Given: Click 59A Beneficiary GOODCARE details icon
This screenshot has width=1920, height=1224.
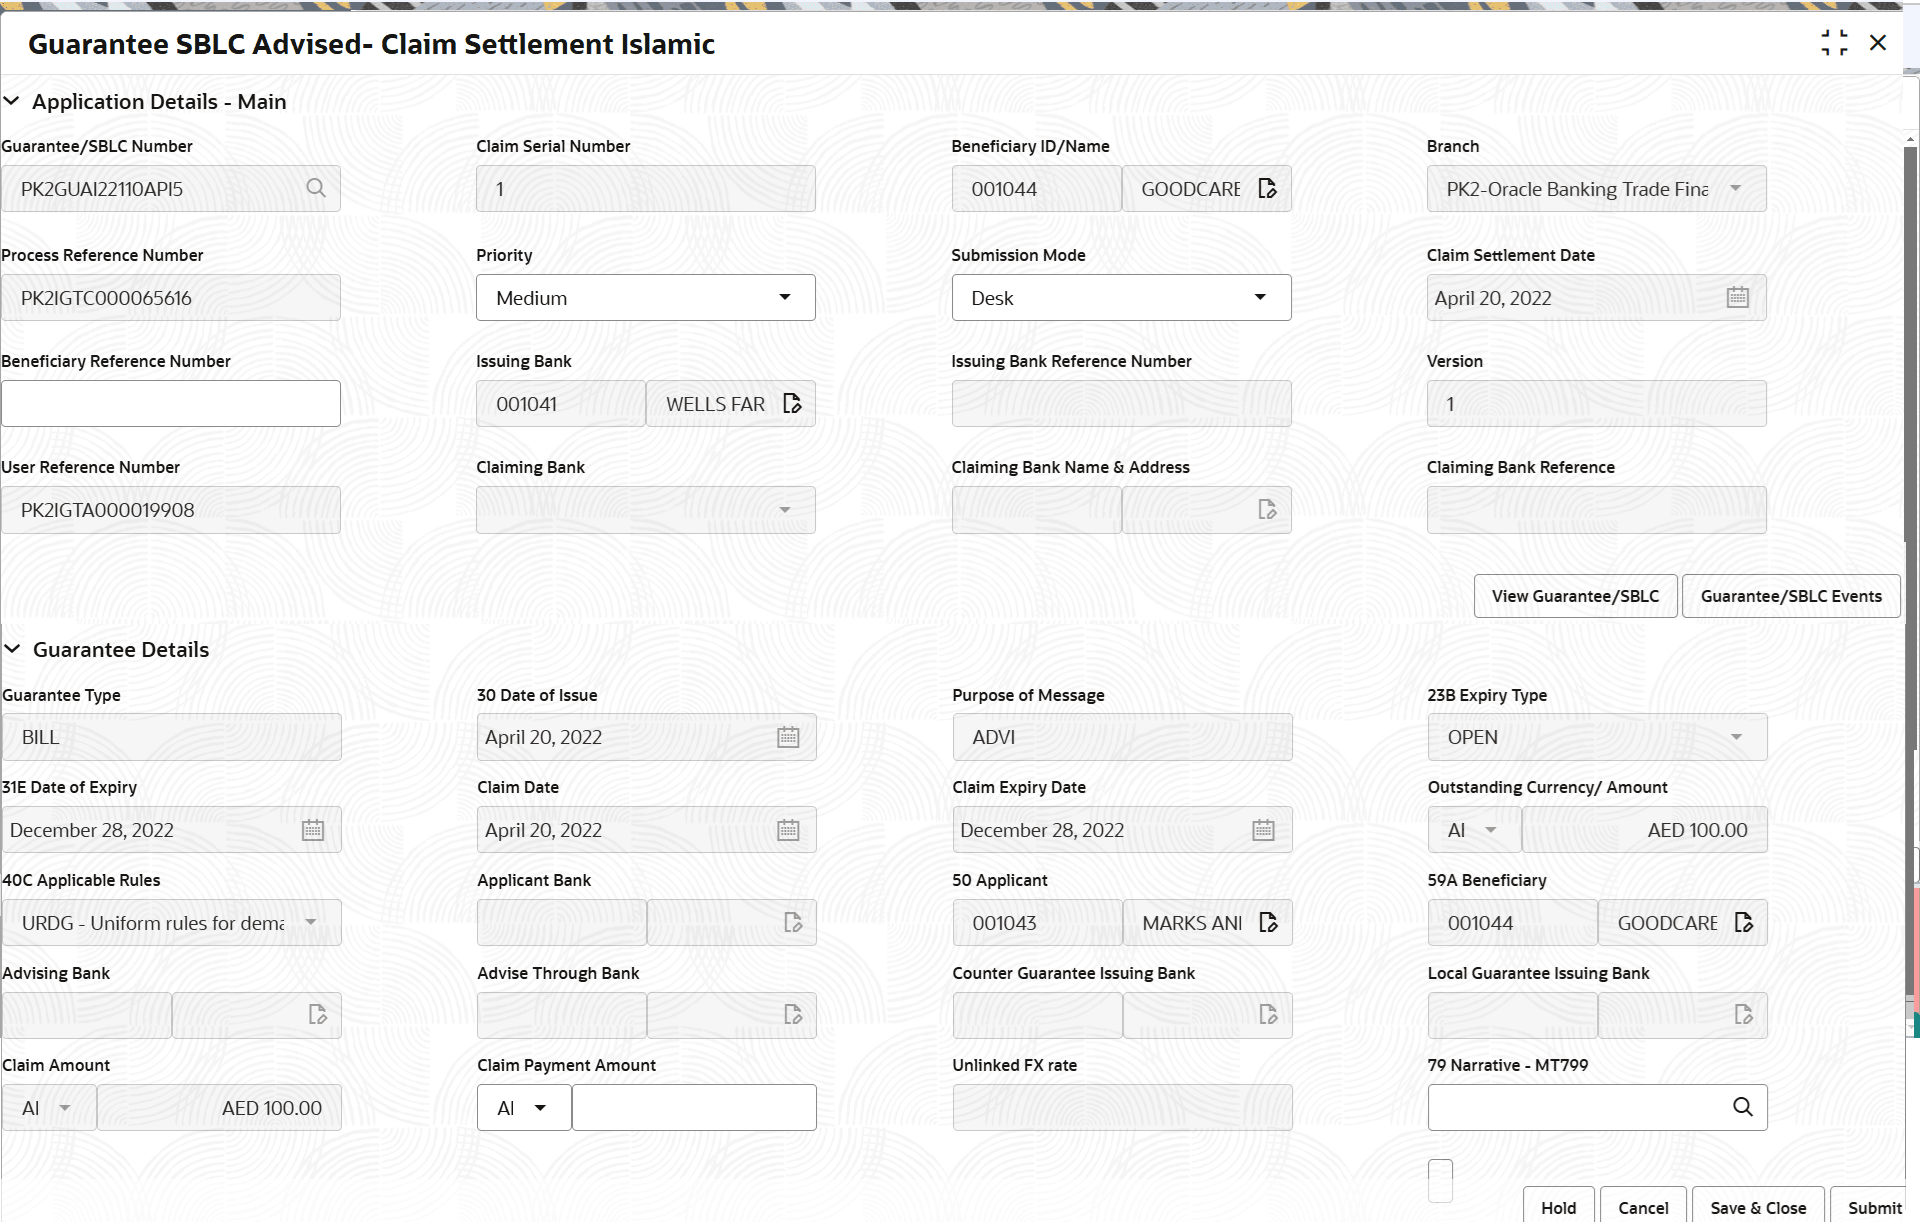Looking at the screenshot, I should click(1743, 923).
